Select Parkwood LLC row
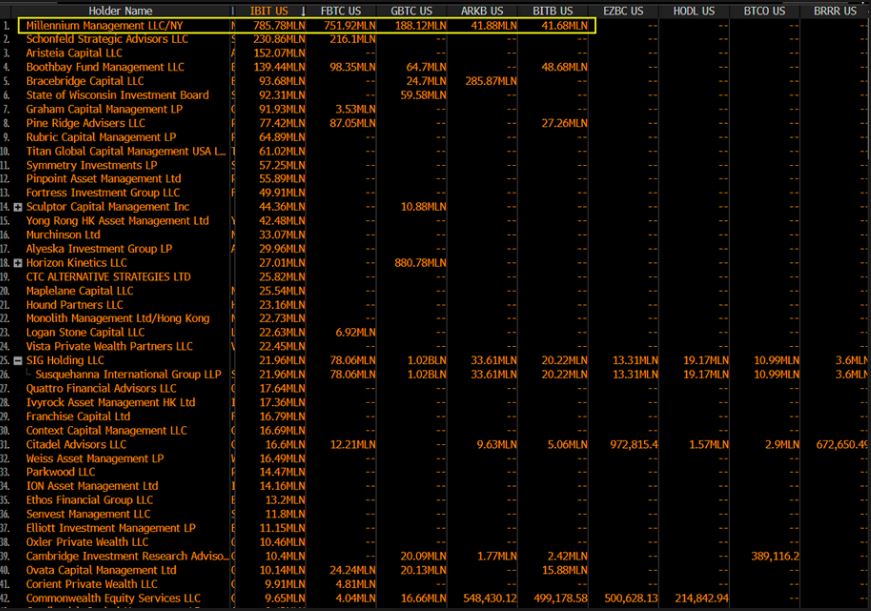 coord(61,472)
